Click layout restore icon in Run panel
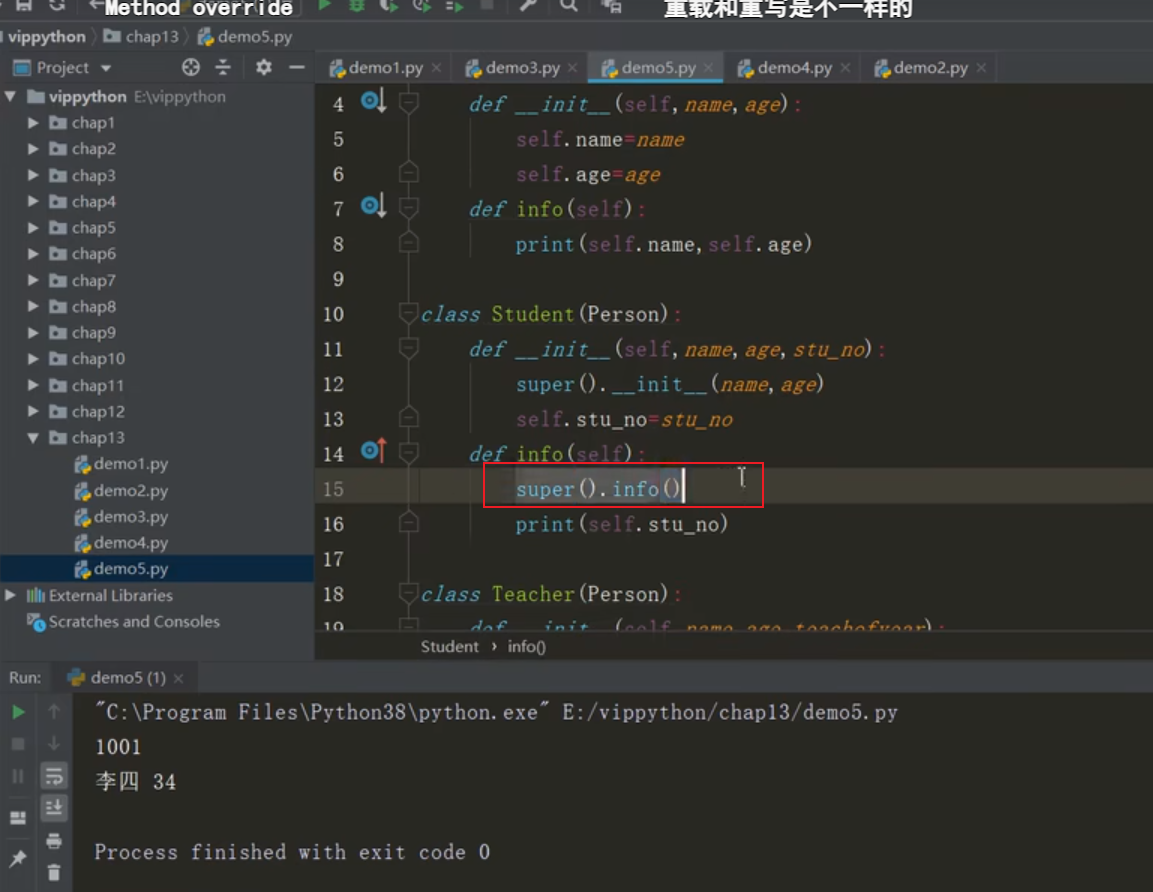 [18, 818]
